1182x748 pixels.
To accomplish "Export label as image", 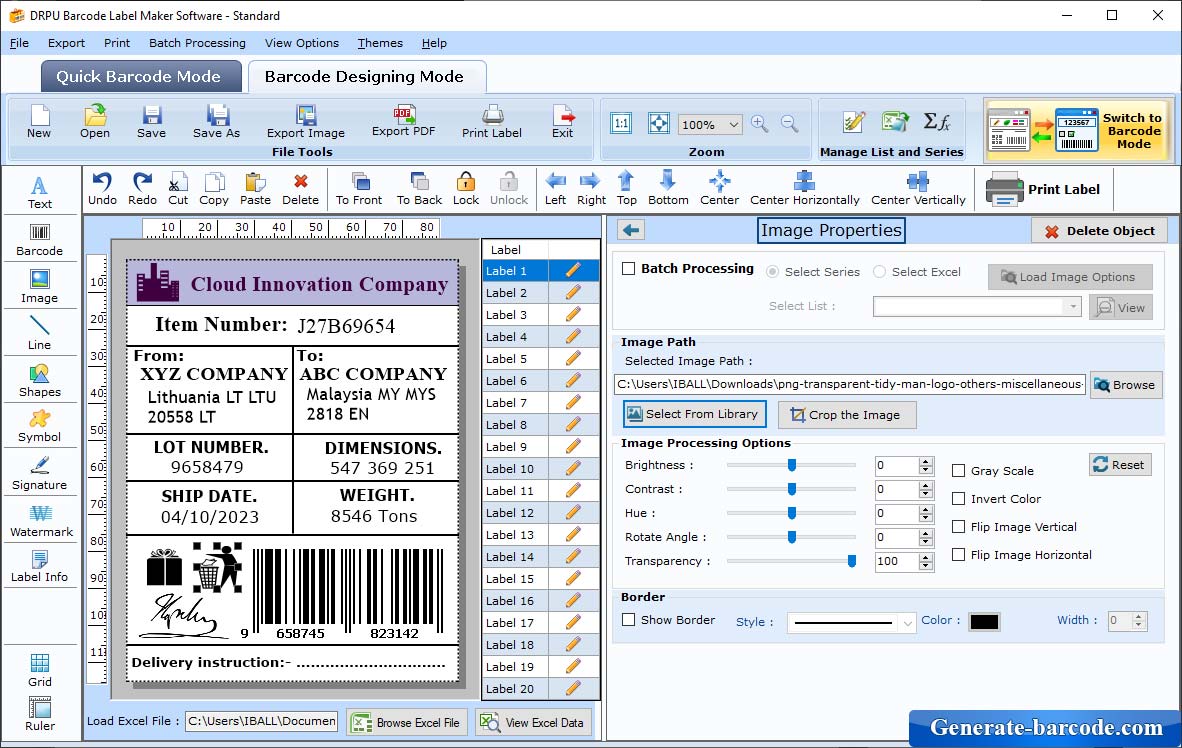I will point(305,122).
